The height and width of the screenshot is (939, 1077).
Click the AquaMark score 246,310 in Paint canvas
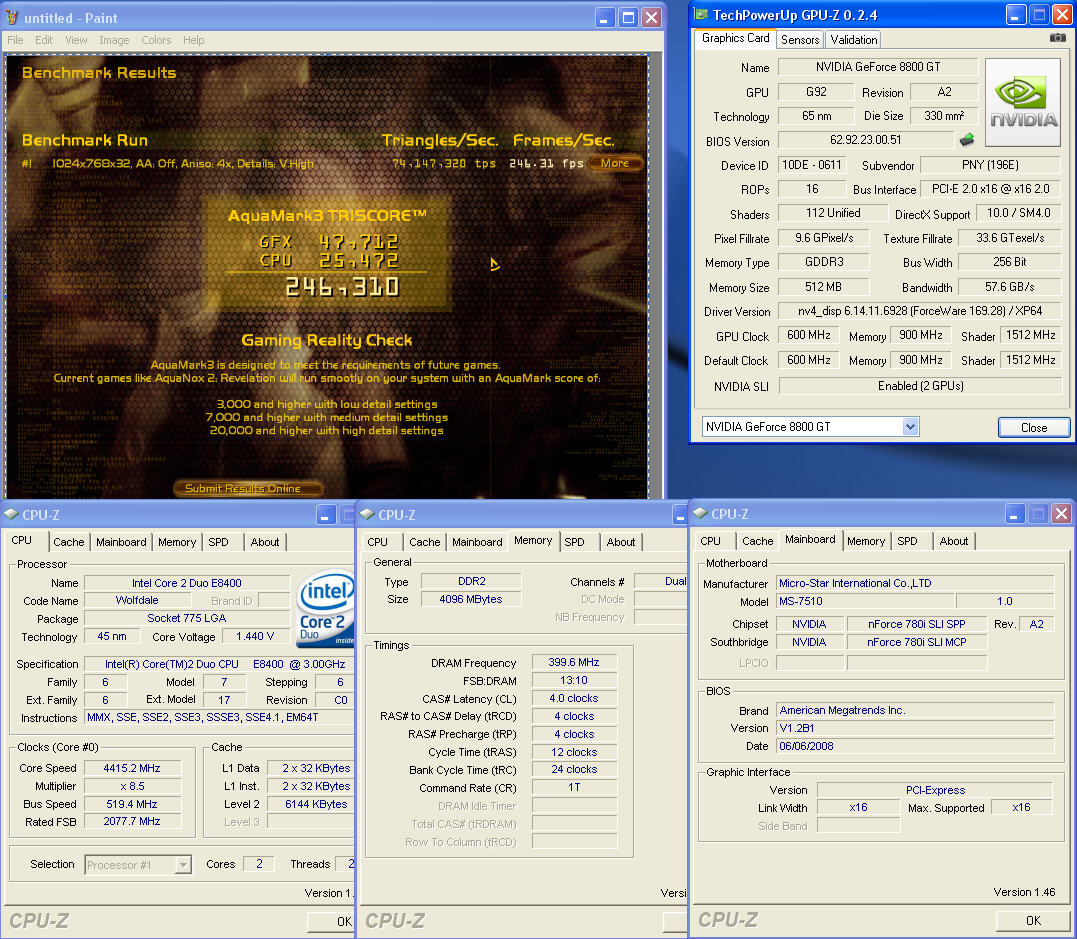click(341, 286)
